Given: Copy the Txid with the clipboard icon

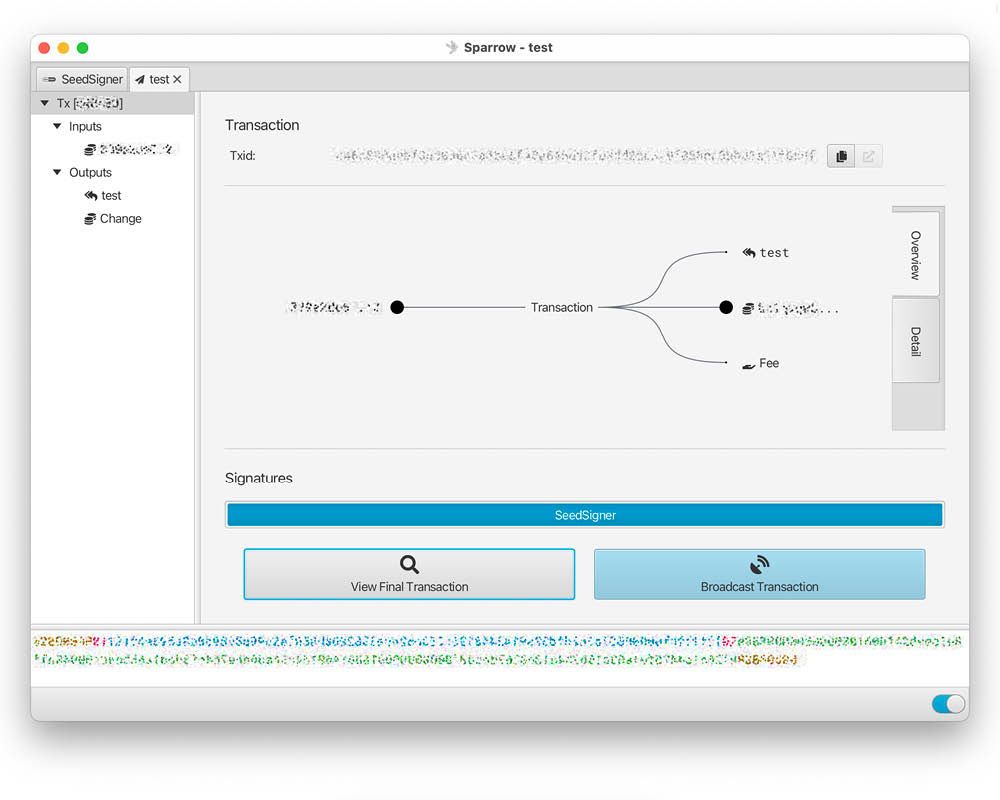Looking at the screenshot, I should point(841,156).
